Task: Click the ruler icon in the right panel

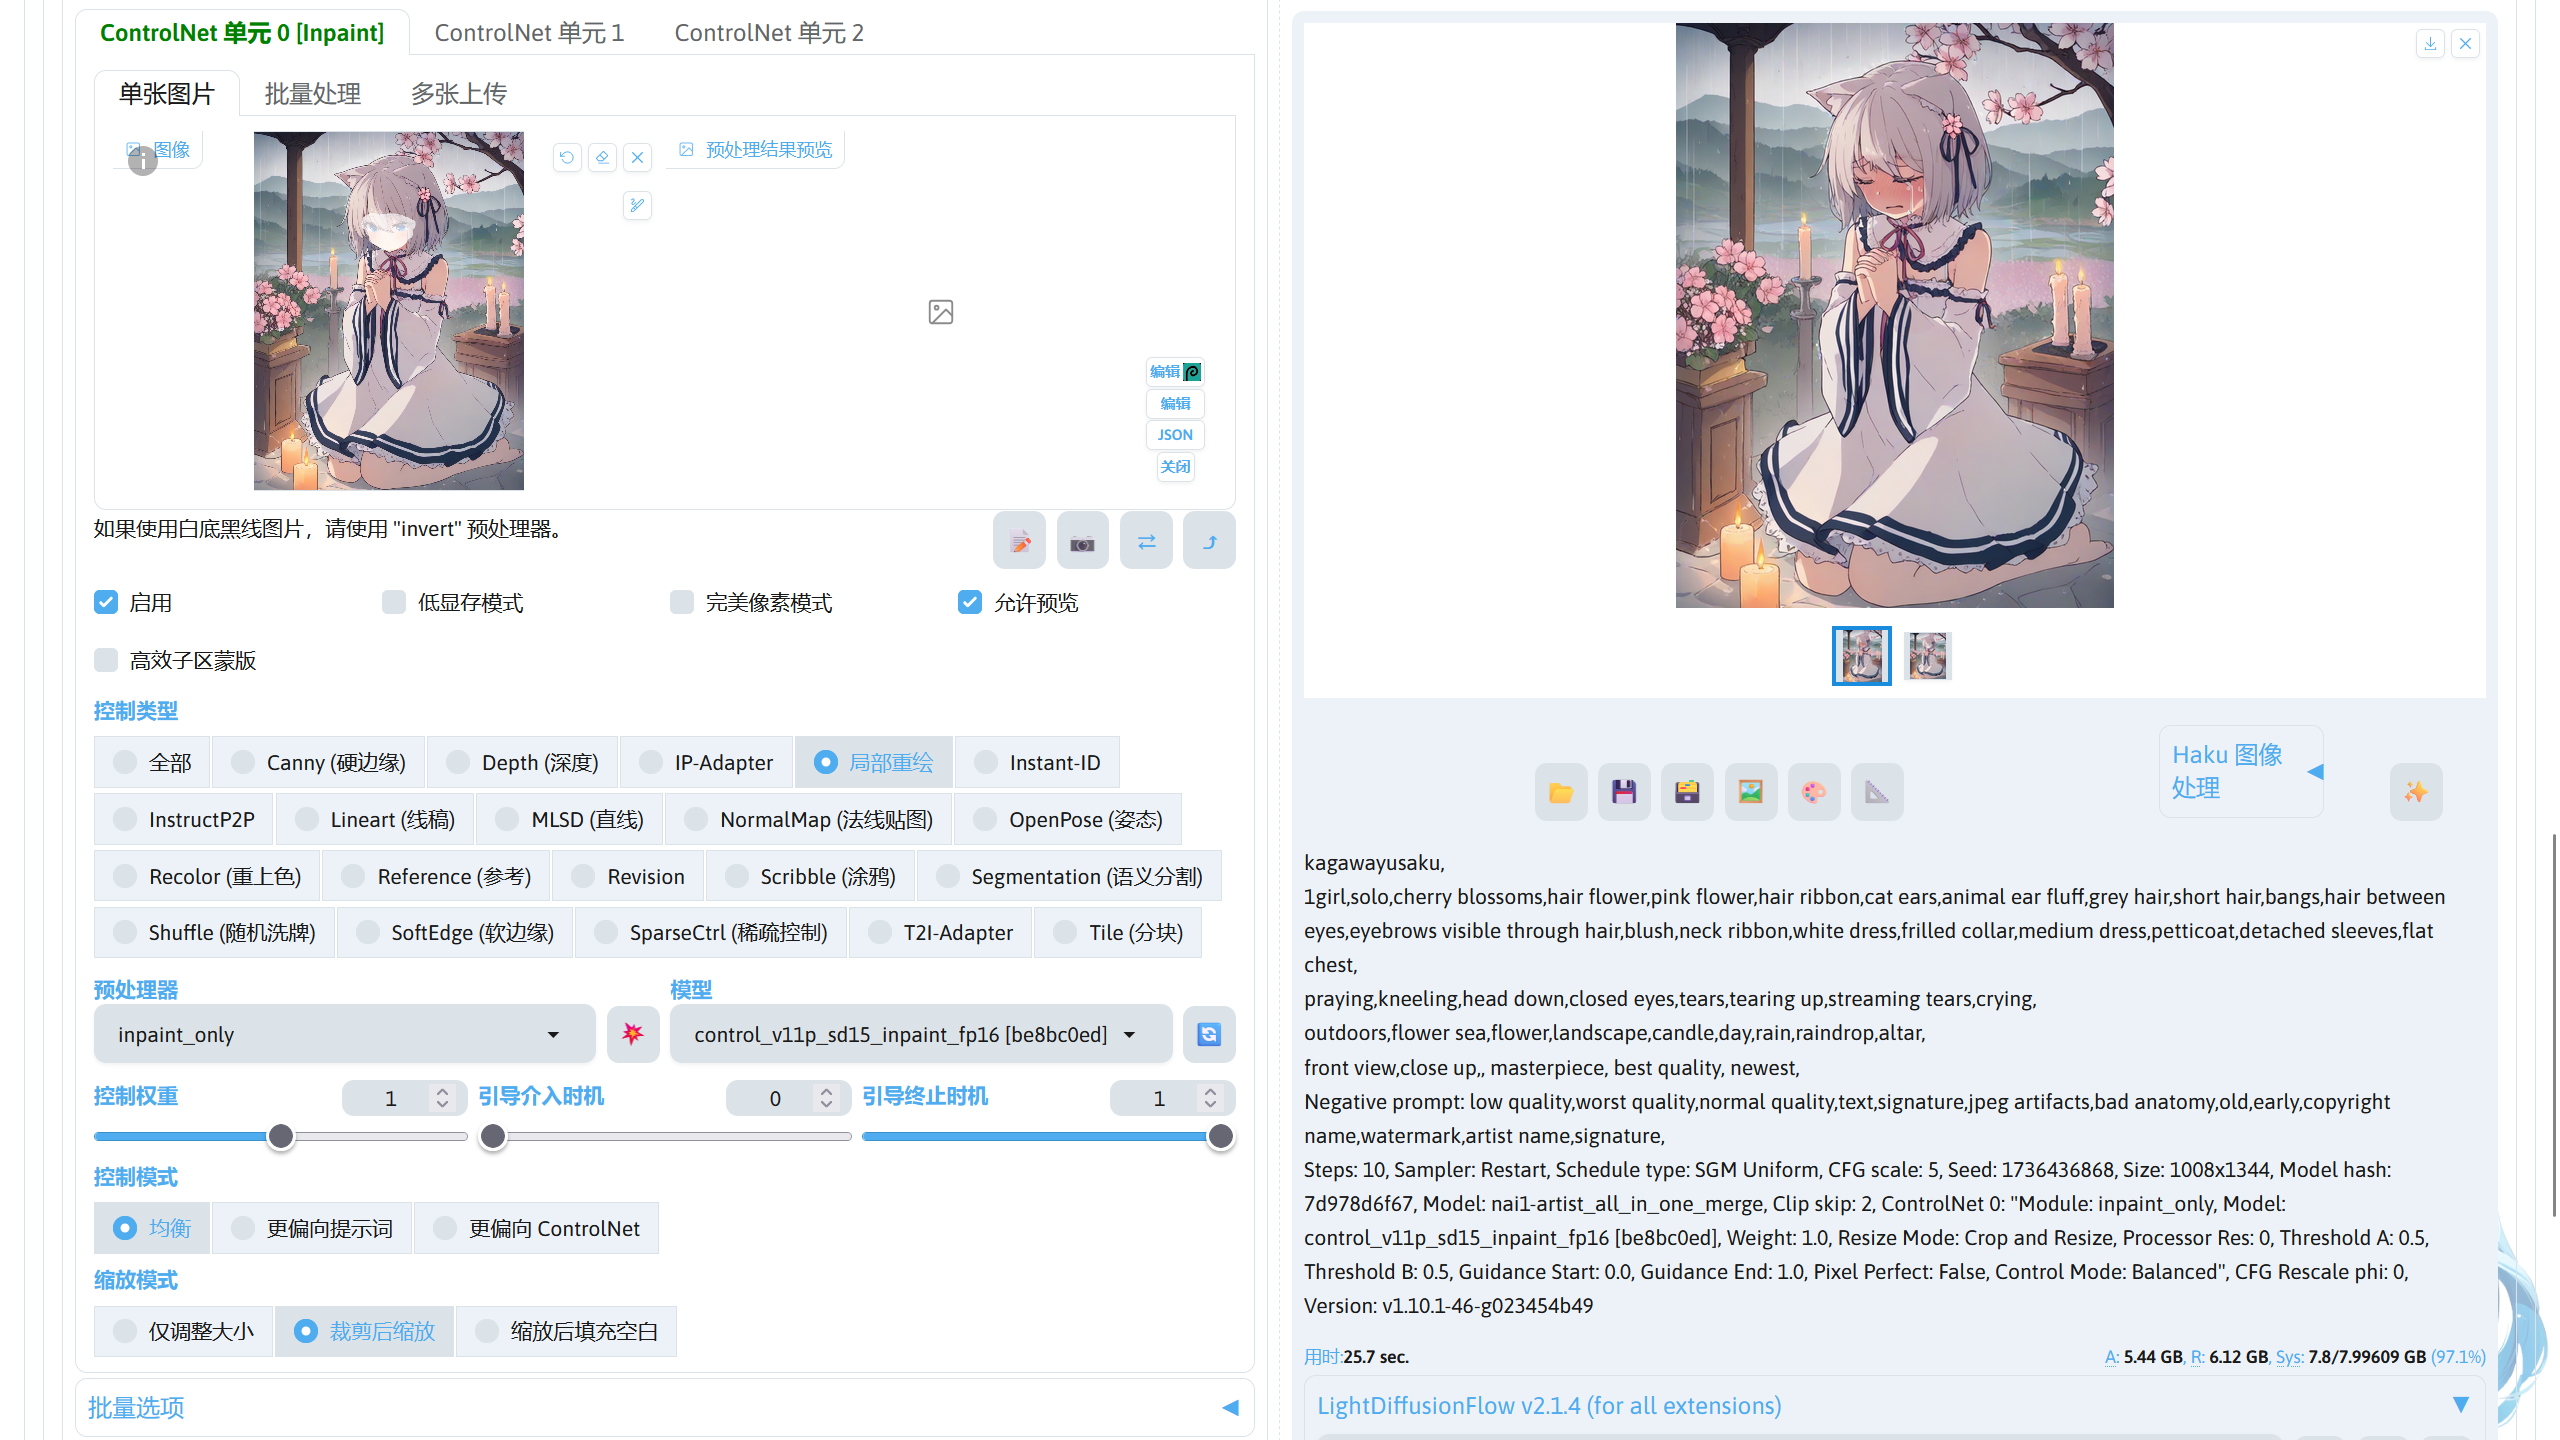Action: pyautogui.click(x=1877, y=792)
